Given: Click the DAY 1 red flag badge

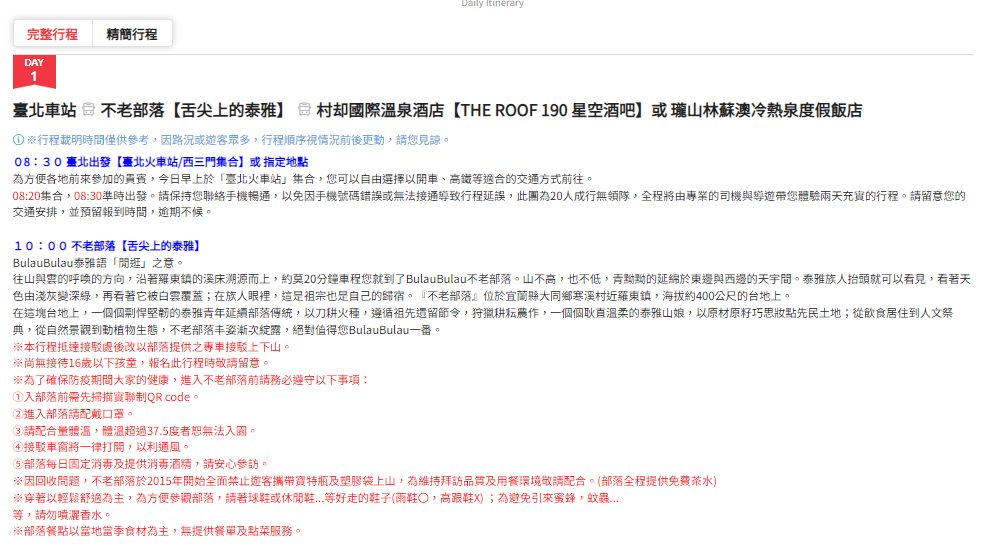Looking at the screenshot, I should point(35,71).
